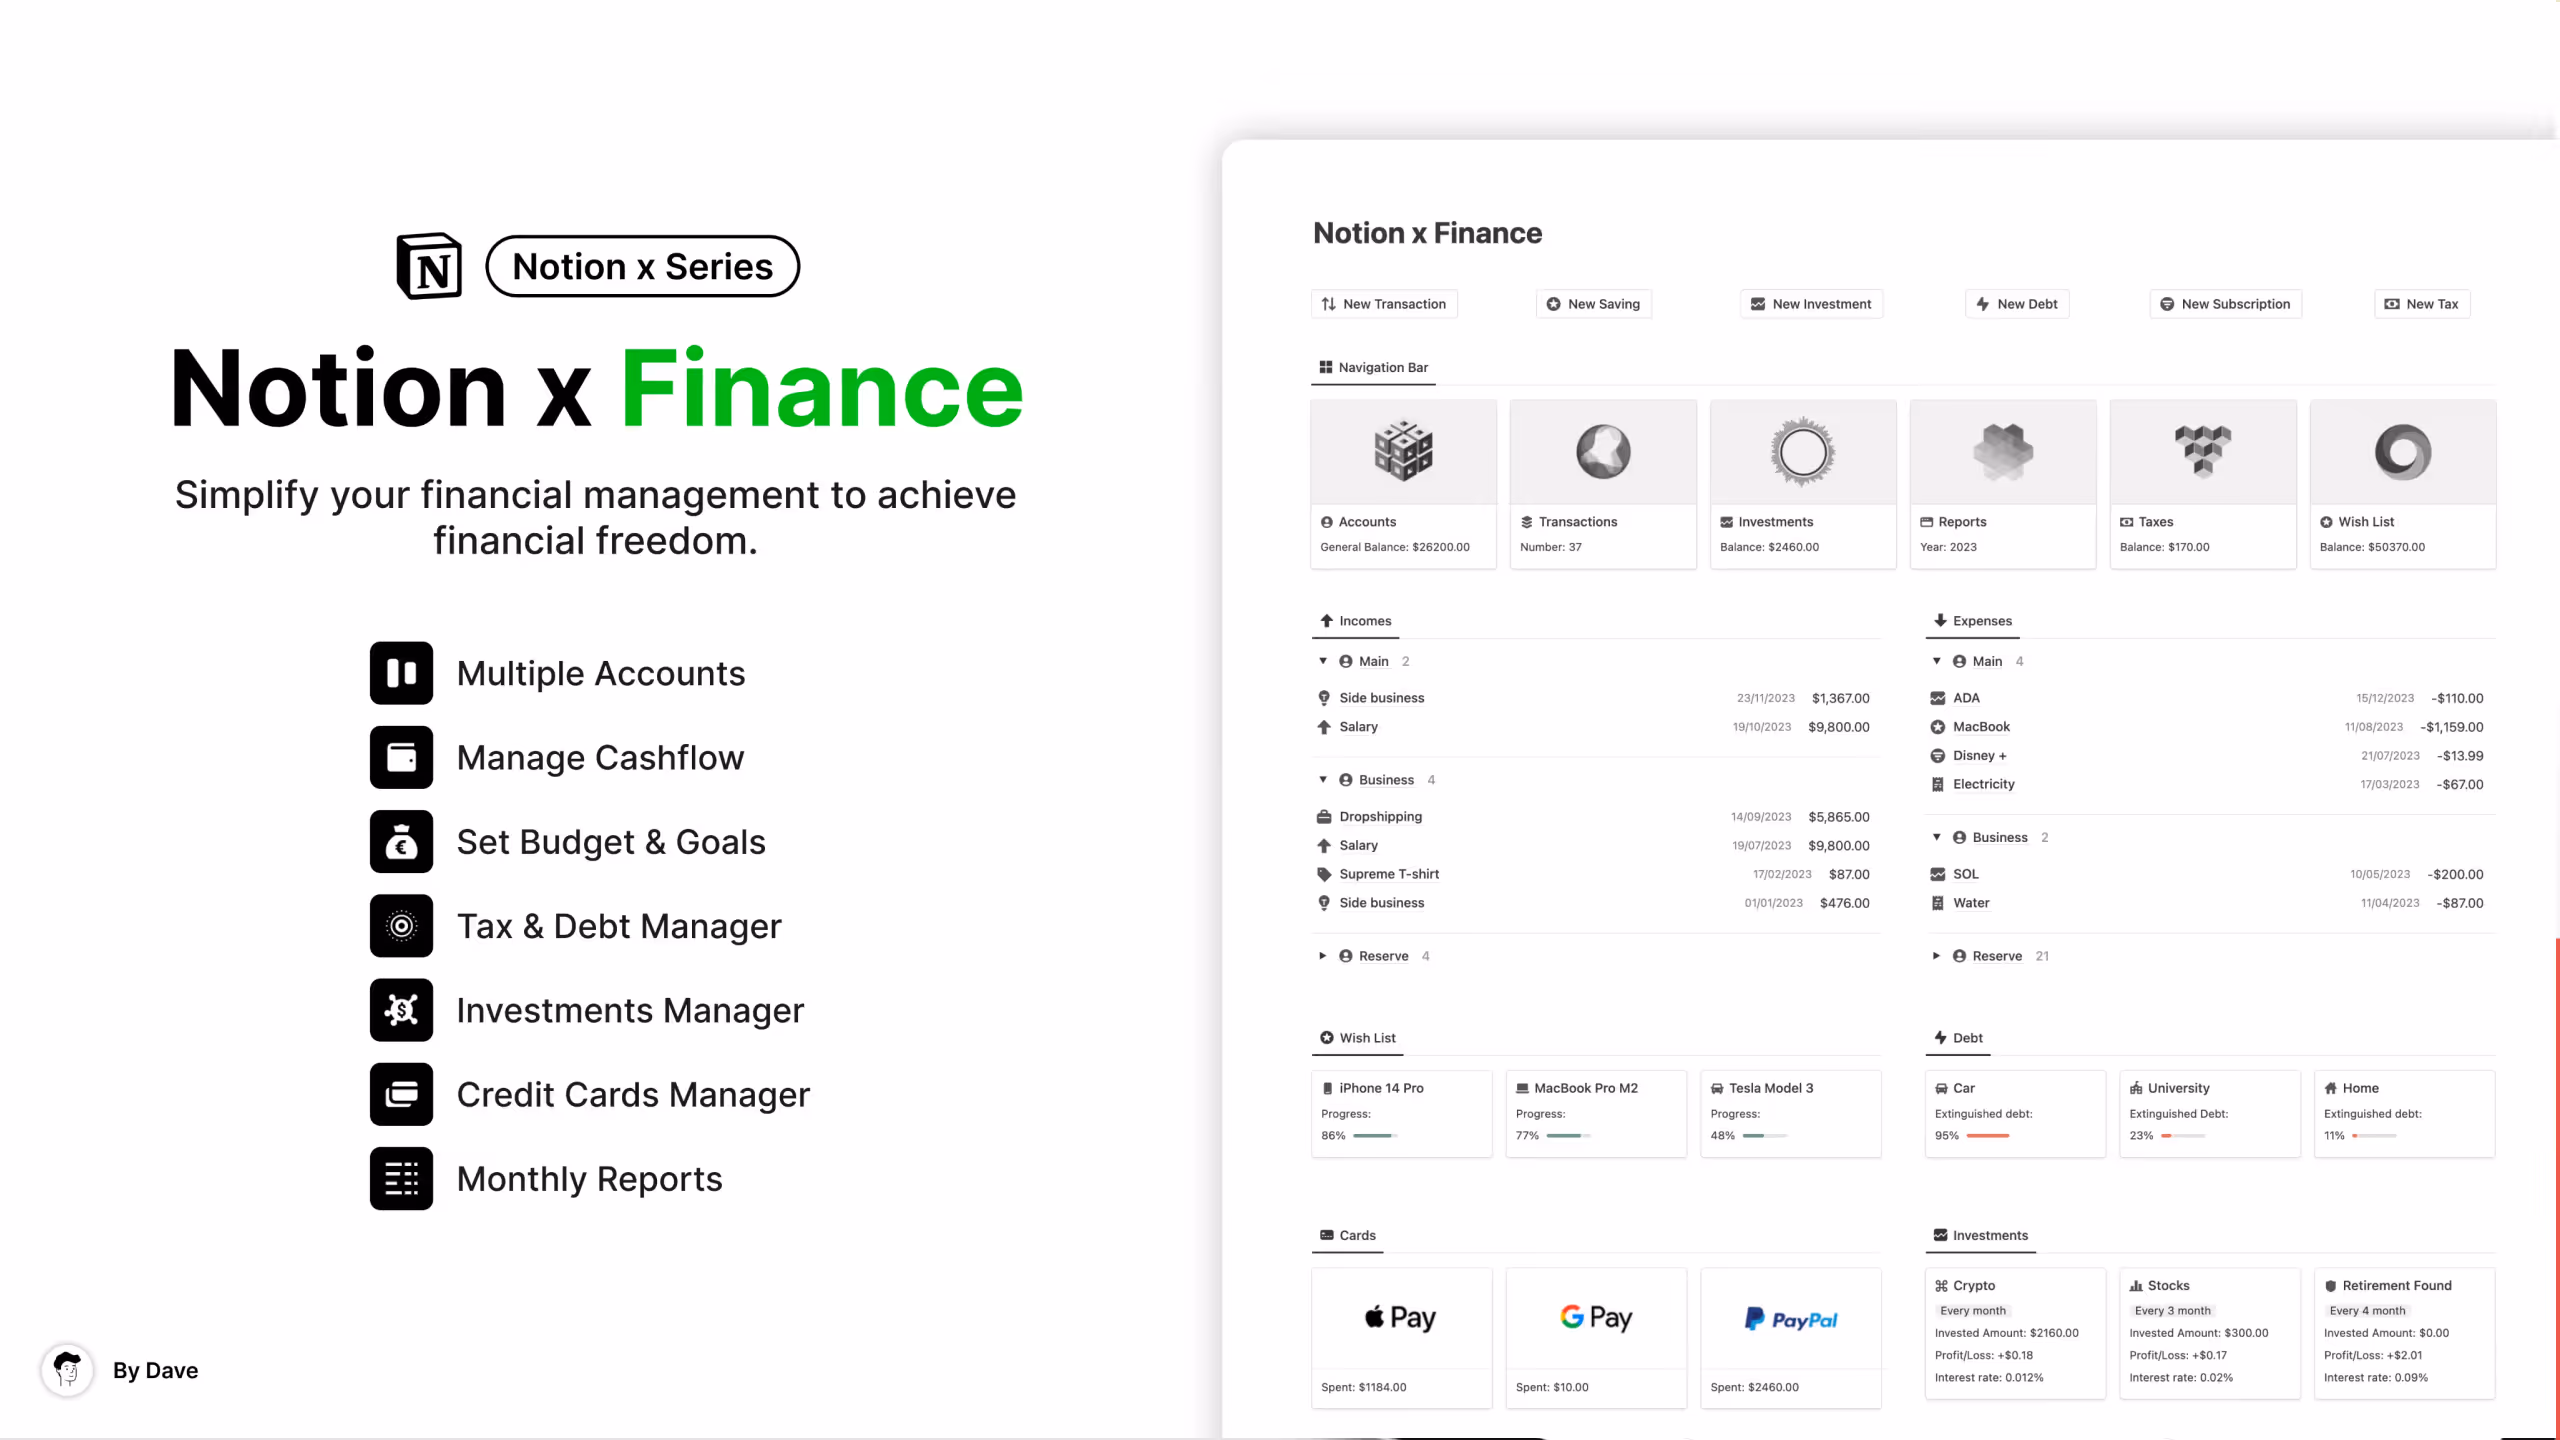This screenshot has width=2560, height=1440.
Task: Open the Google Pay card
Action: point(1596,1338)
